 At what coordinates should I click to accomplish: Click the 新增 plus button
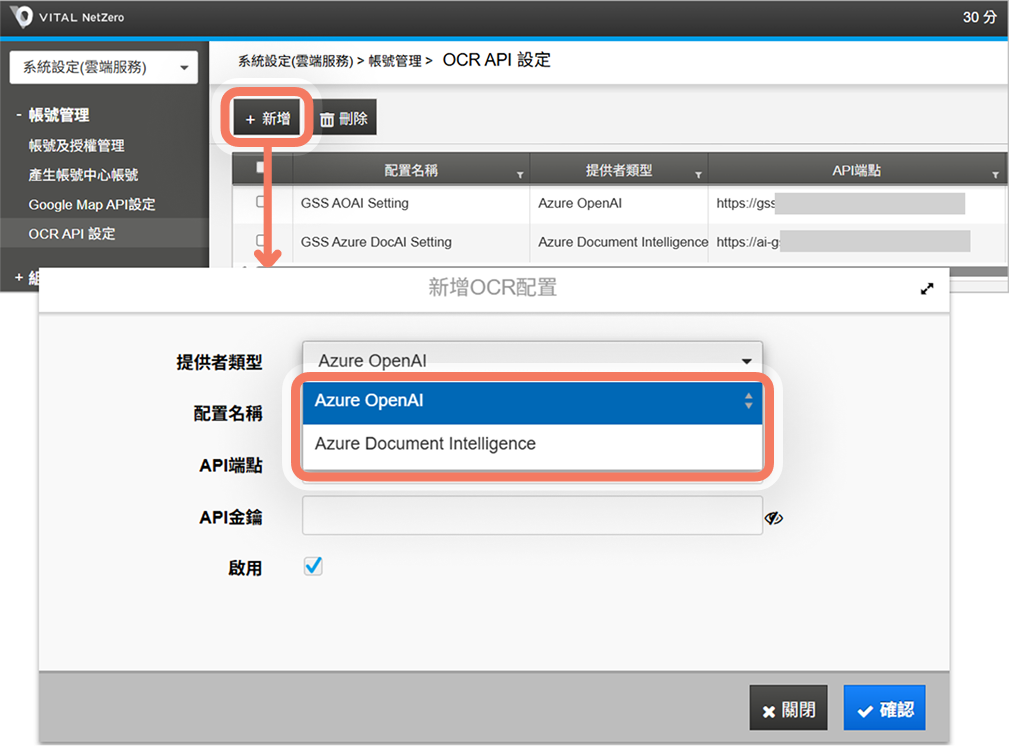click(267, 119)
